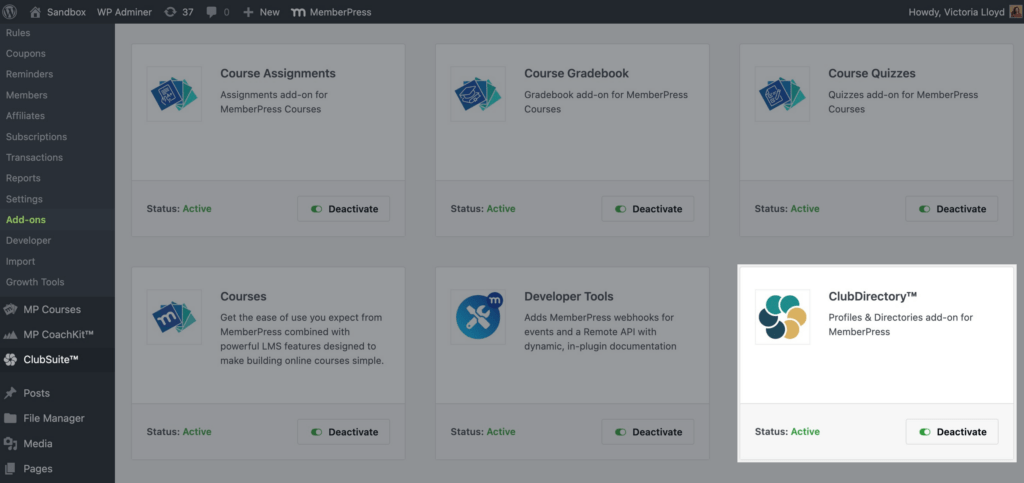This screenshot has height=483, width=1024.
Task: Open Posts menu label
Action: tap(37, 393)
